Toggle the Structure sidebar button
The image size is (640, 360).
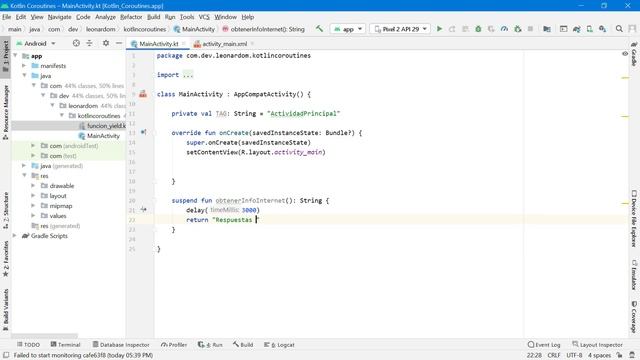[x=5, y=210]
